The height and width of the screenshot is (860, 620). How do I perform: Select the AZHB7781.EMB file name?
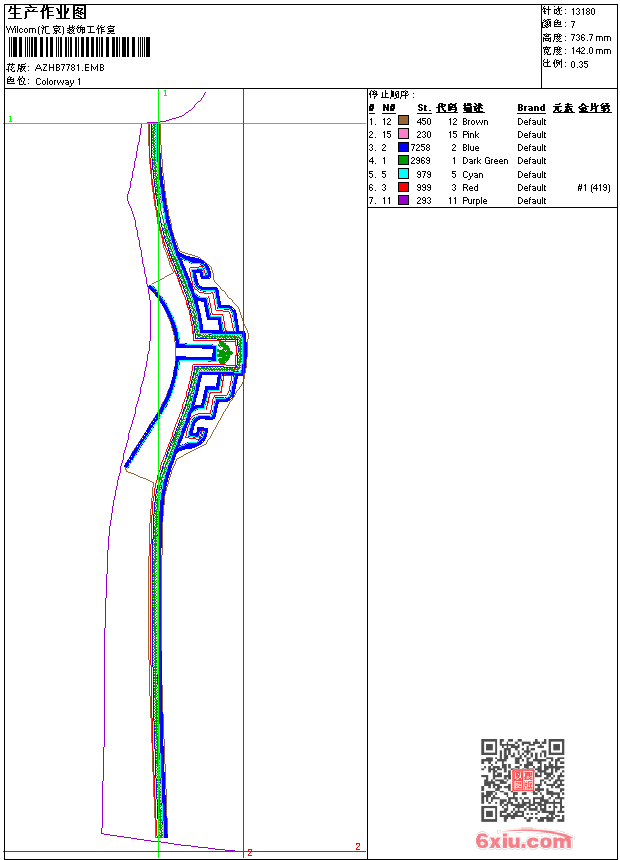pos(69,68)
